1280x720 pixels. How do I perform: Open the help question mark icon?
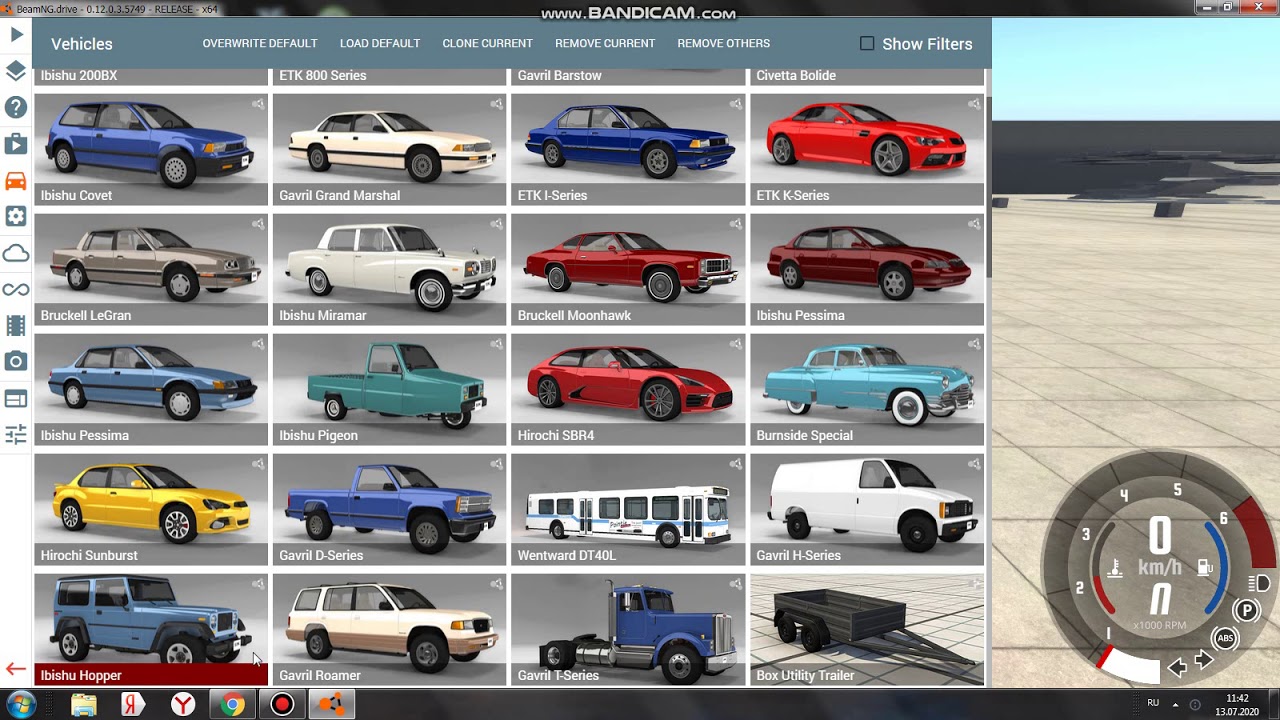(16, 107)
